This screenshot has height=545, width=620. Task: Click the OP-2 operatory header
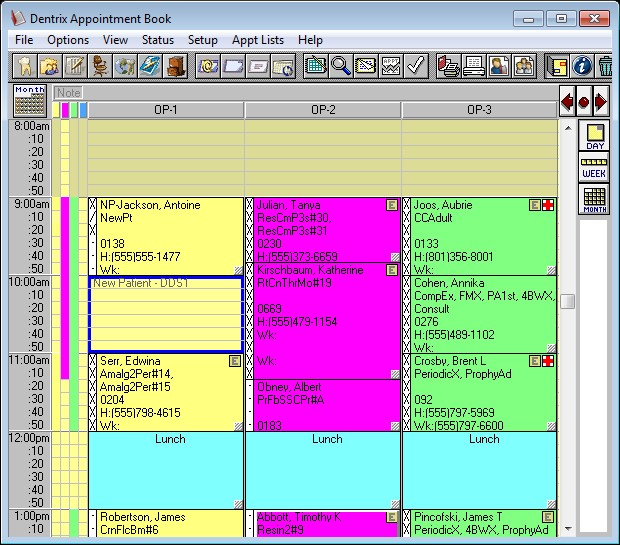[323, 110]
